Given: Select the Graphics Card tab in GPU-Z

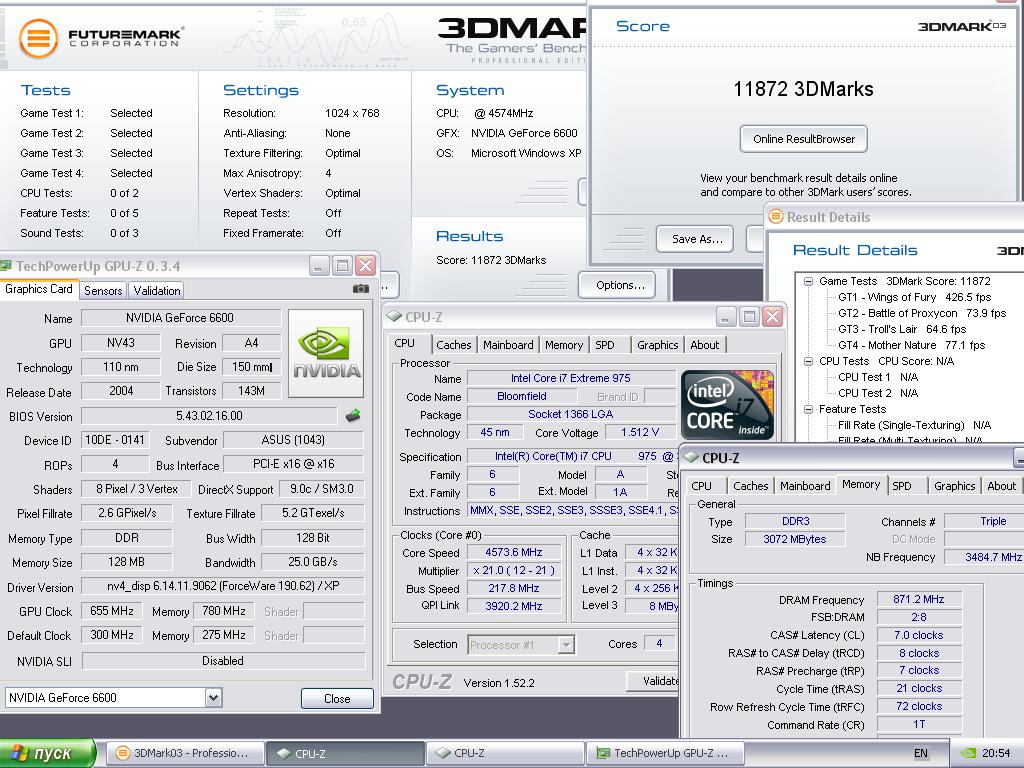Looking at the screenshot, I should pos(39,289).
